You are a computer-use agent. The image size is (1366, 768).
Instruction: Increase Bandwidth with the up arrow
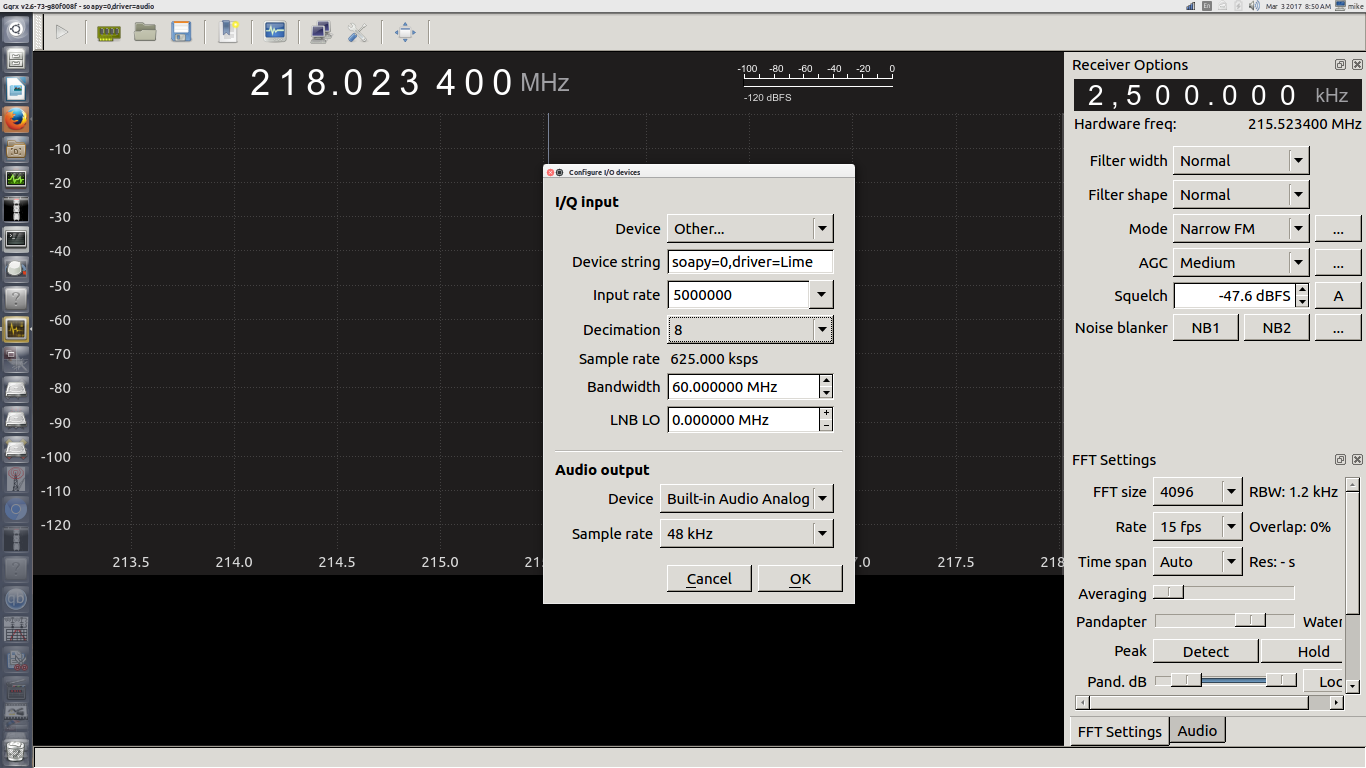click(x=826, y=381)
